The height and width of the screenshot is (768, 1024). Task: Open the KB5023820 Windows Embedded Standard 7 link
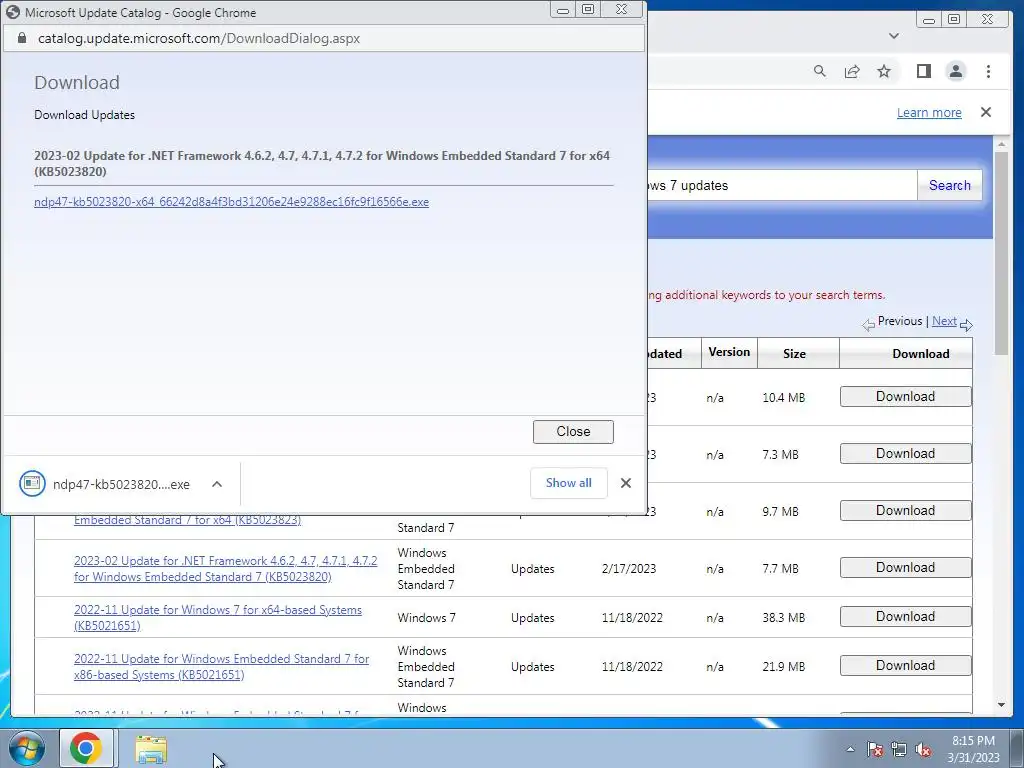[x=225, y=569]
